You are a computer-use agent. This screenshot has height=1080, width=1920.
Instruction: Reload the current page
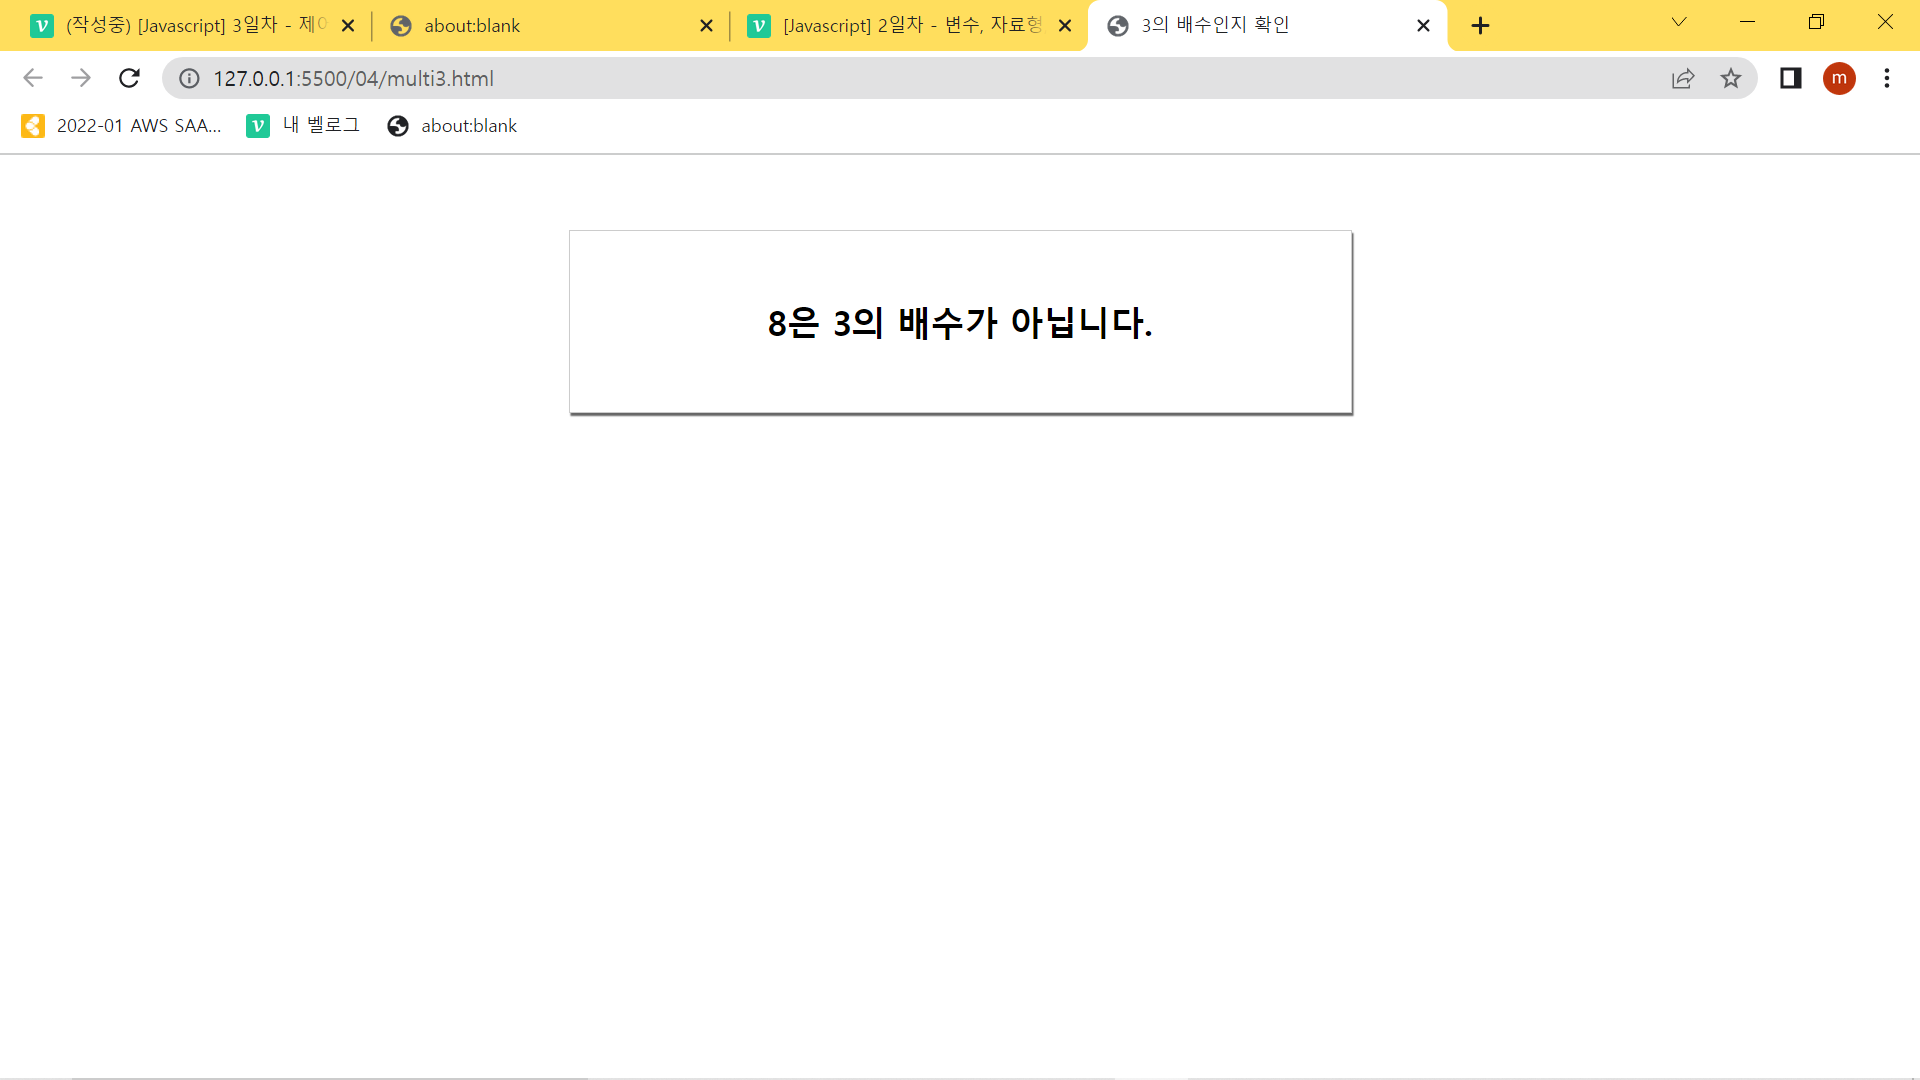[x=129, y=78]
